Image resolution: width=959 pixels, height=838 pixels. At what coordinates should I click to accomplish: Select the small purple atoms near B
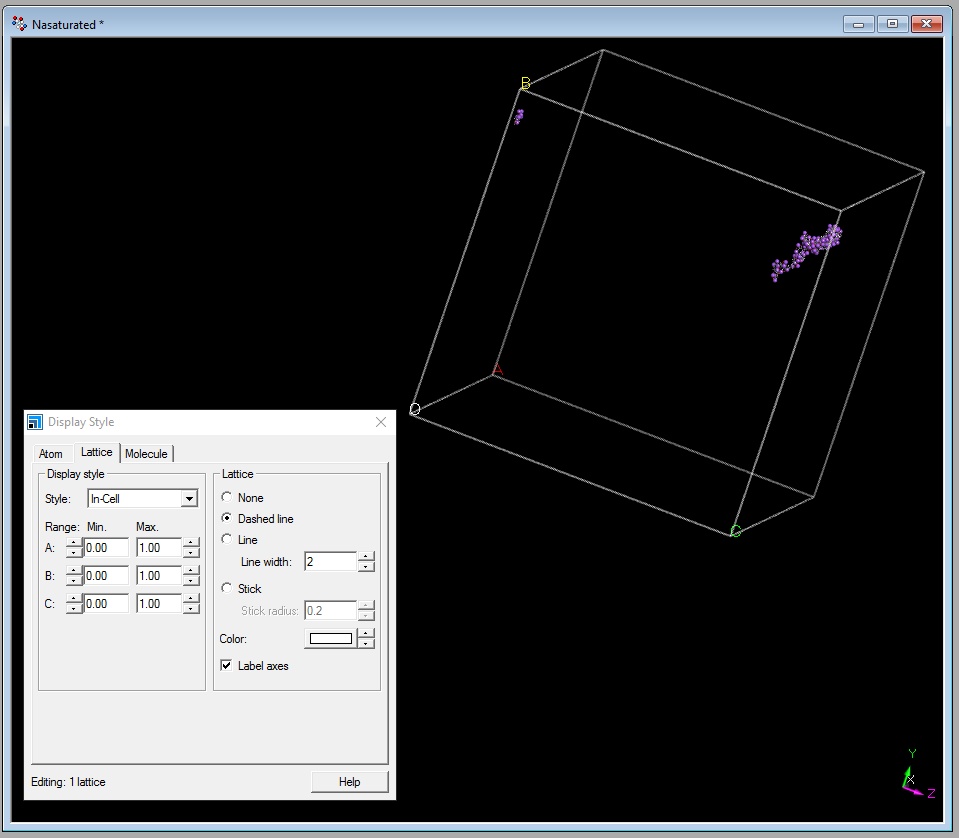519,116
